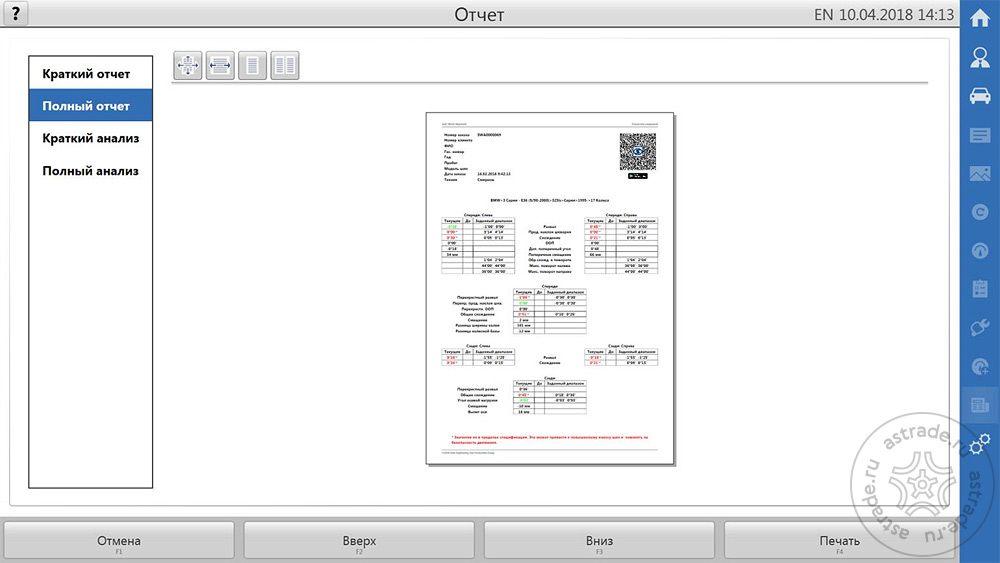Select the wrench adjustment icon in sidebar
The image size is (1000, 563).
980,328
